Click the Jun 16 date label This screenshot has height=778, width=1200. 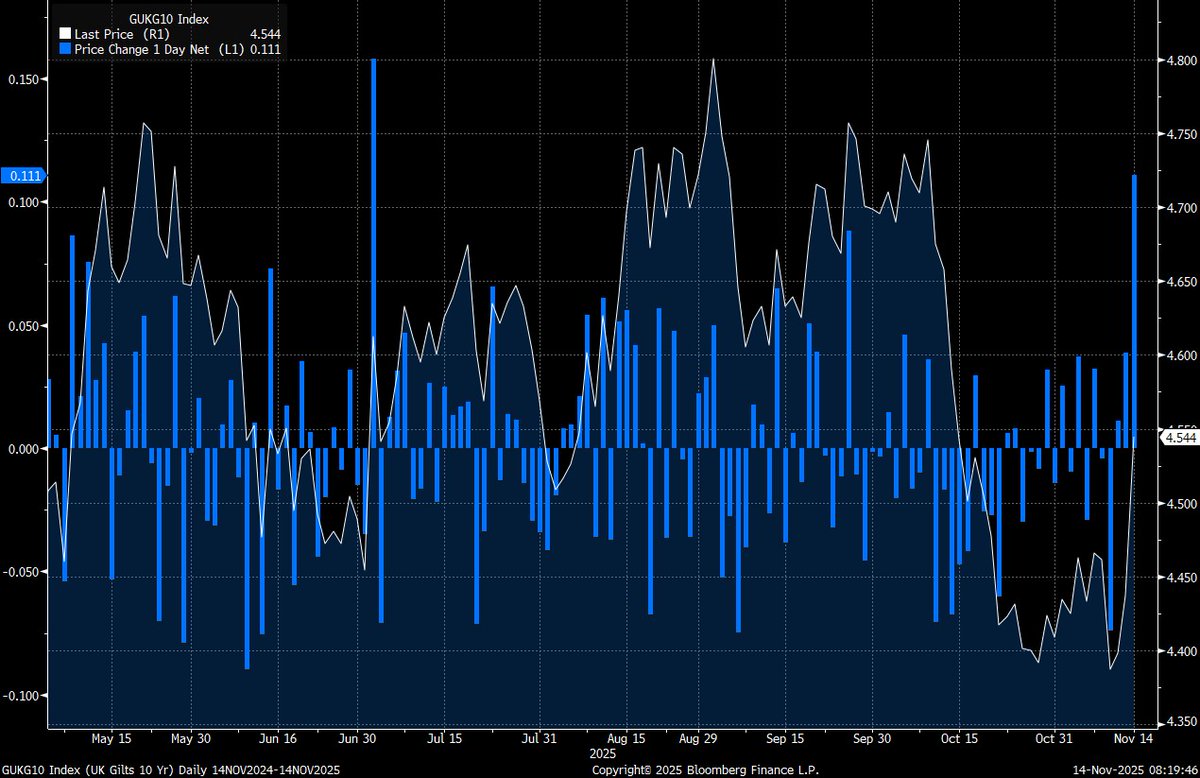(277, 739)
